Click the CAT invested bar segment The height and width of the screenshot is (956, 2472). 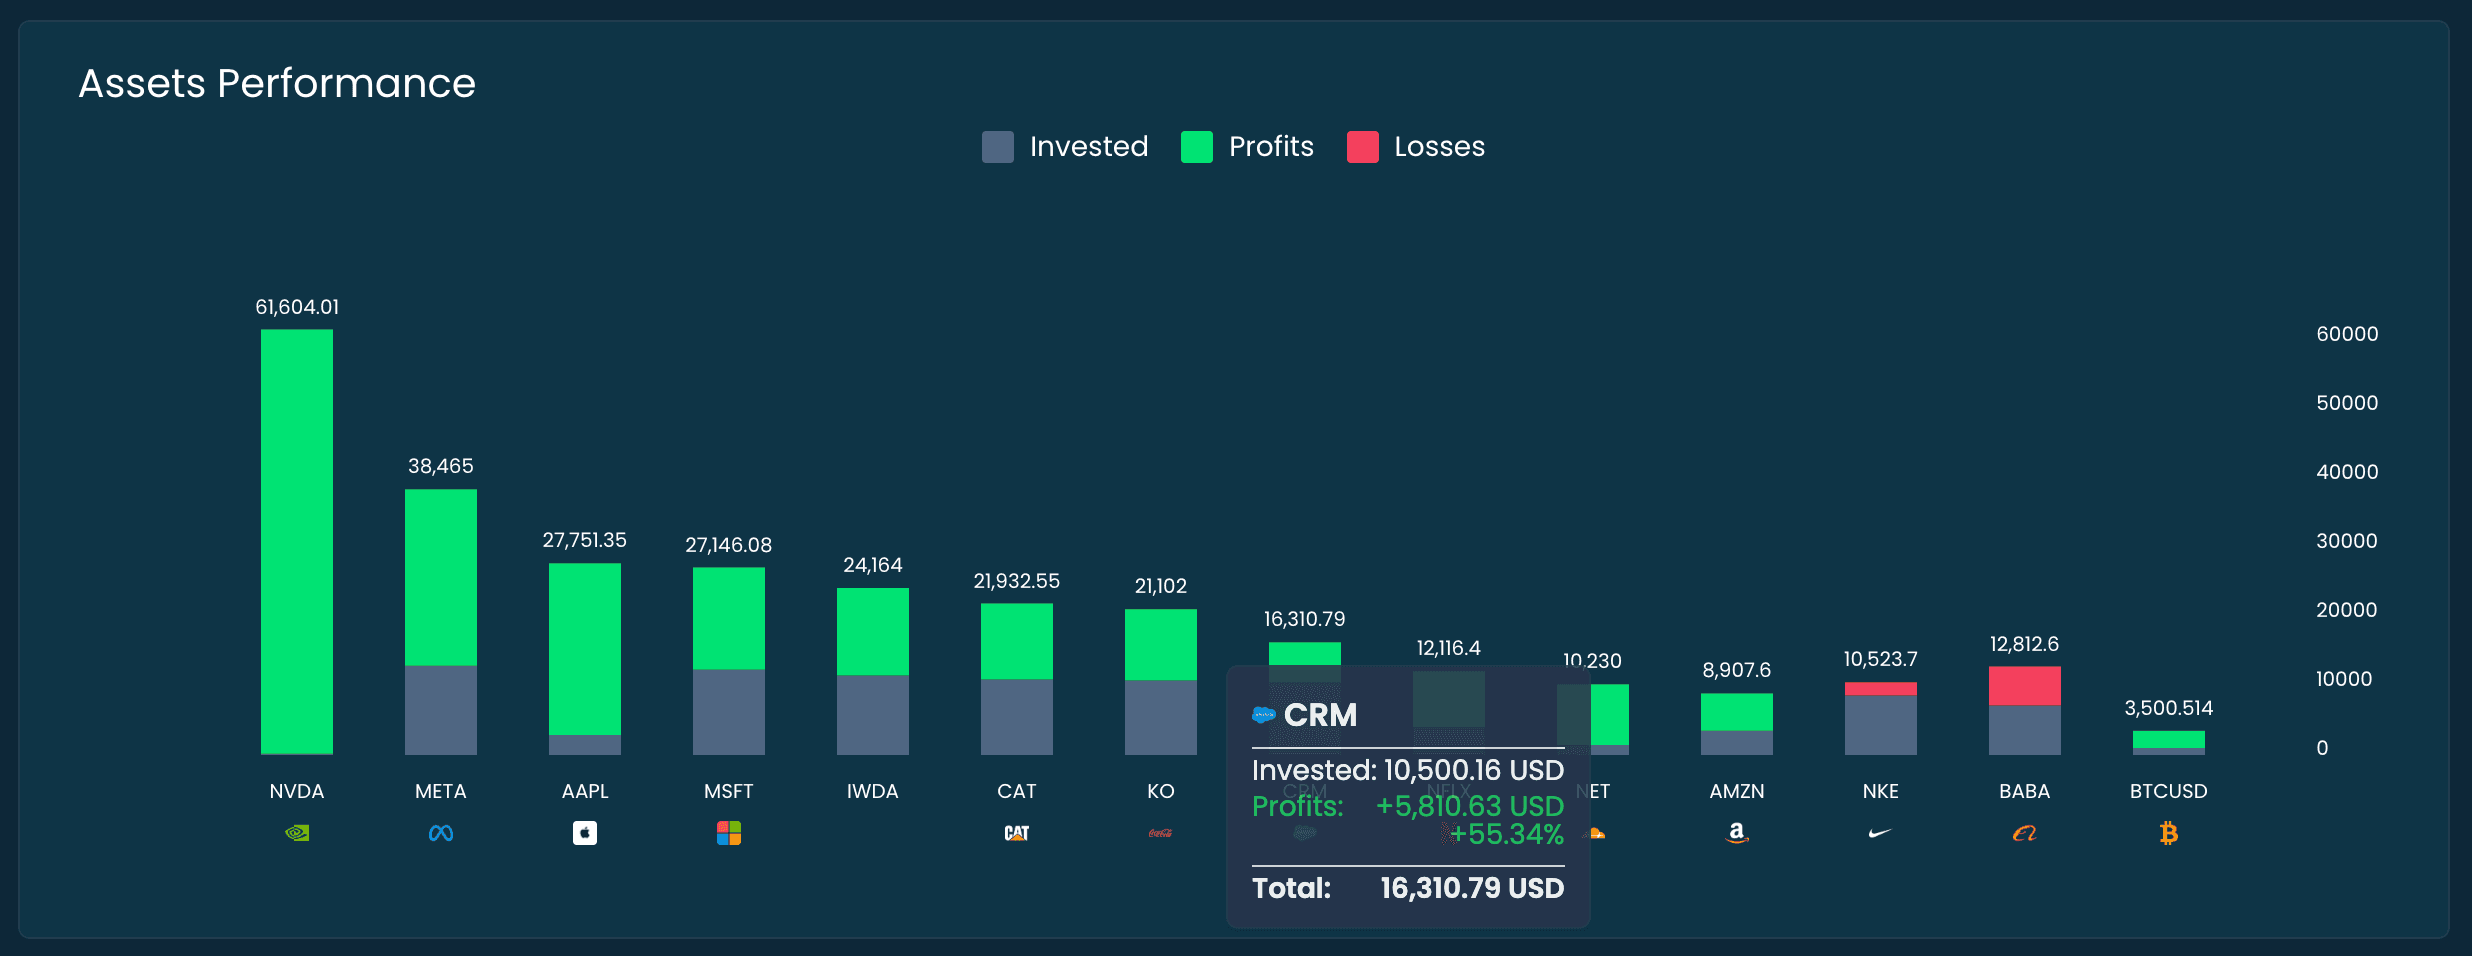[x=1017, y=717]
